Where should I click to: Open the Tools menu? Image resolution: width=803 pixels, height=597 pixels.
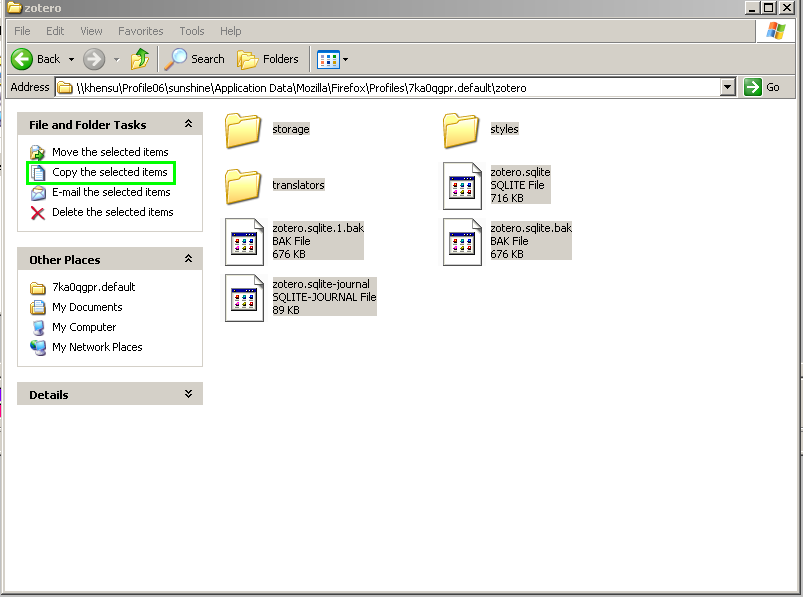(x=192, y=31)
